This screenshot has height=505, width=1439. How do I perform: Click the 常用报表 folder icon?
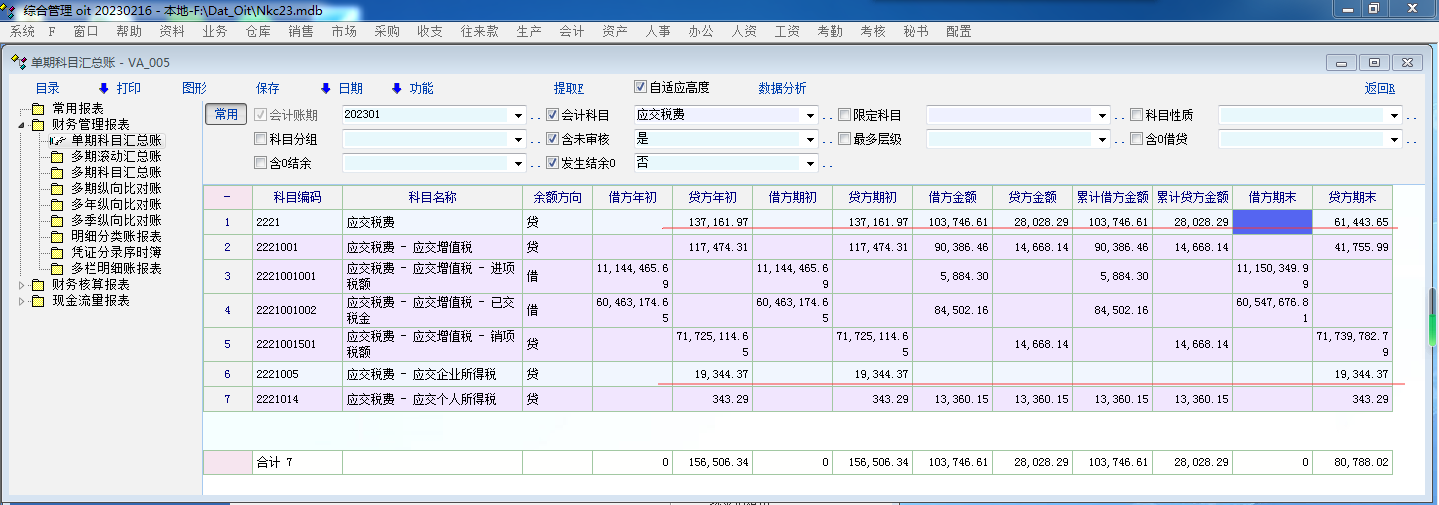pos(38,109)
